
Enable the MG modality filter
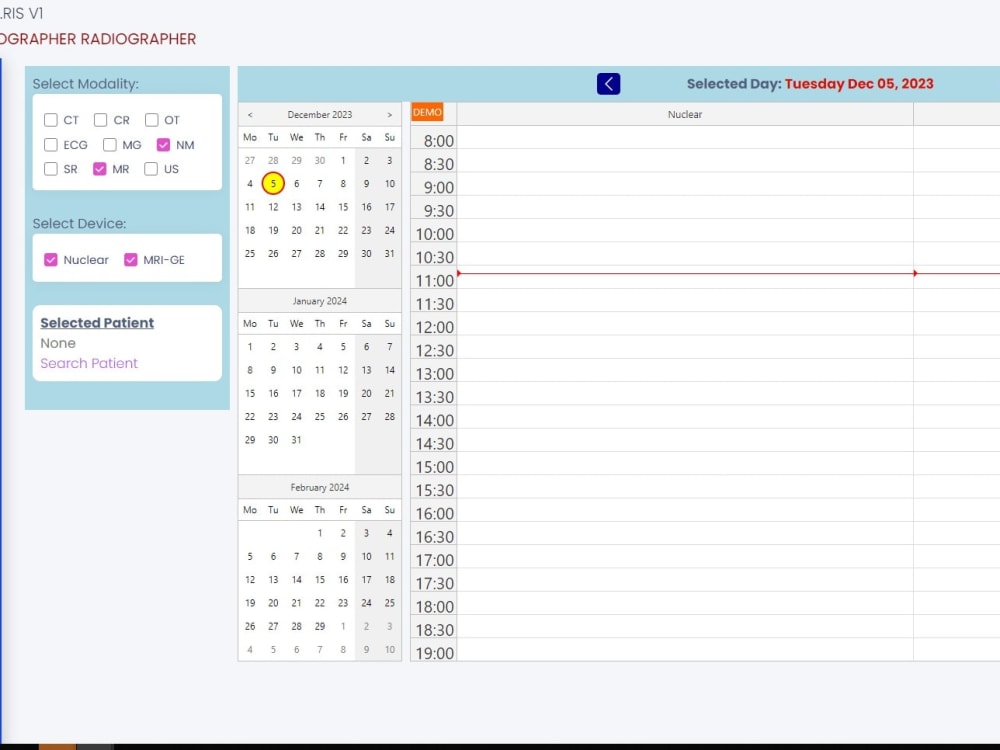tap(110, 144)
